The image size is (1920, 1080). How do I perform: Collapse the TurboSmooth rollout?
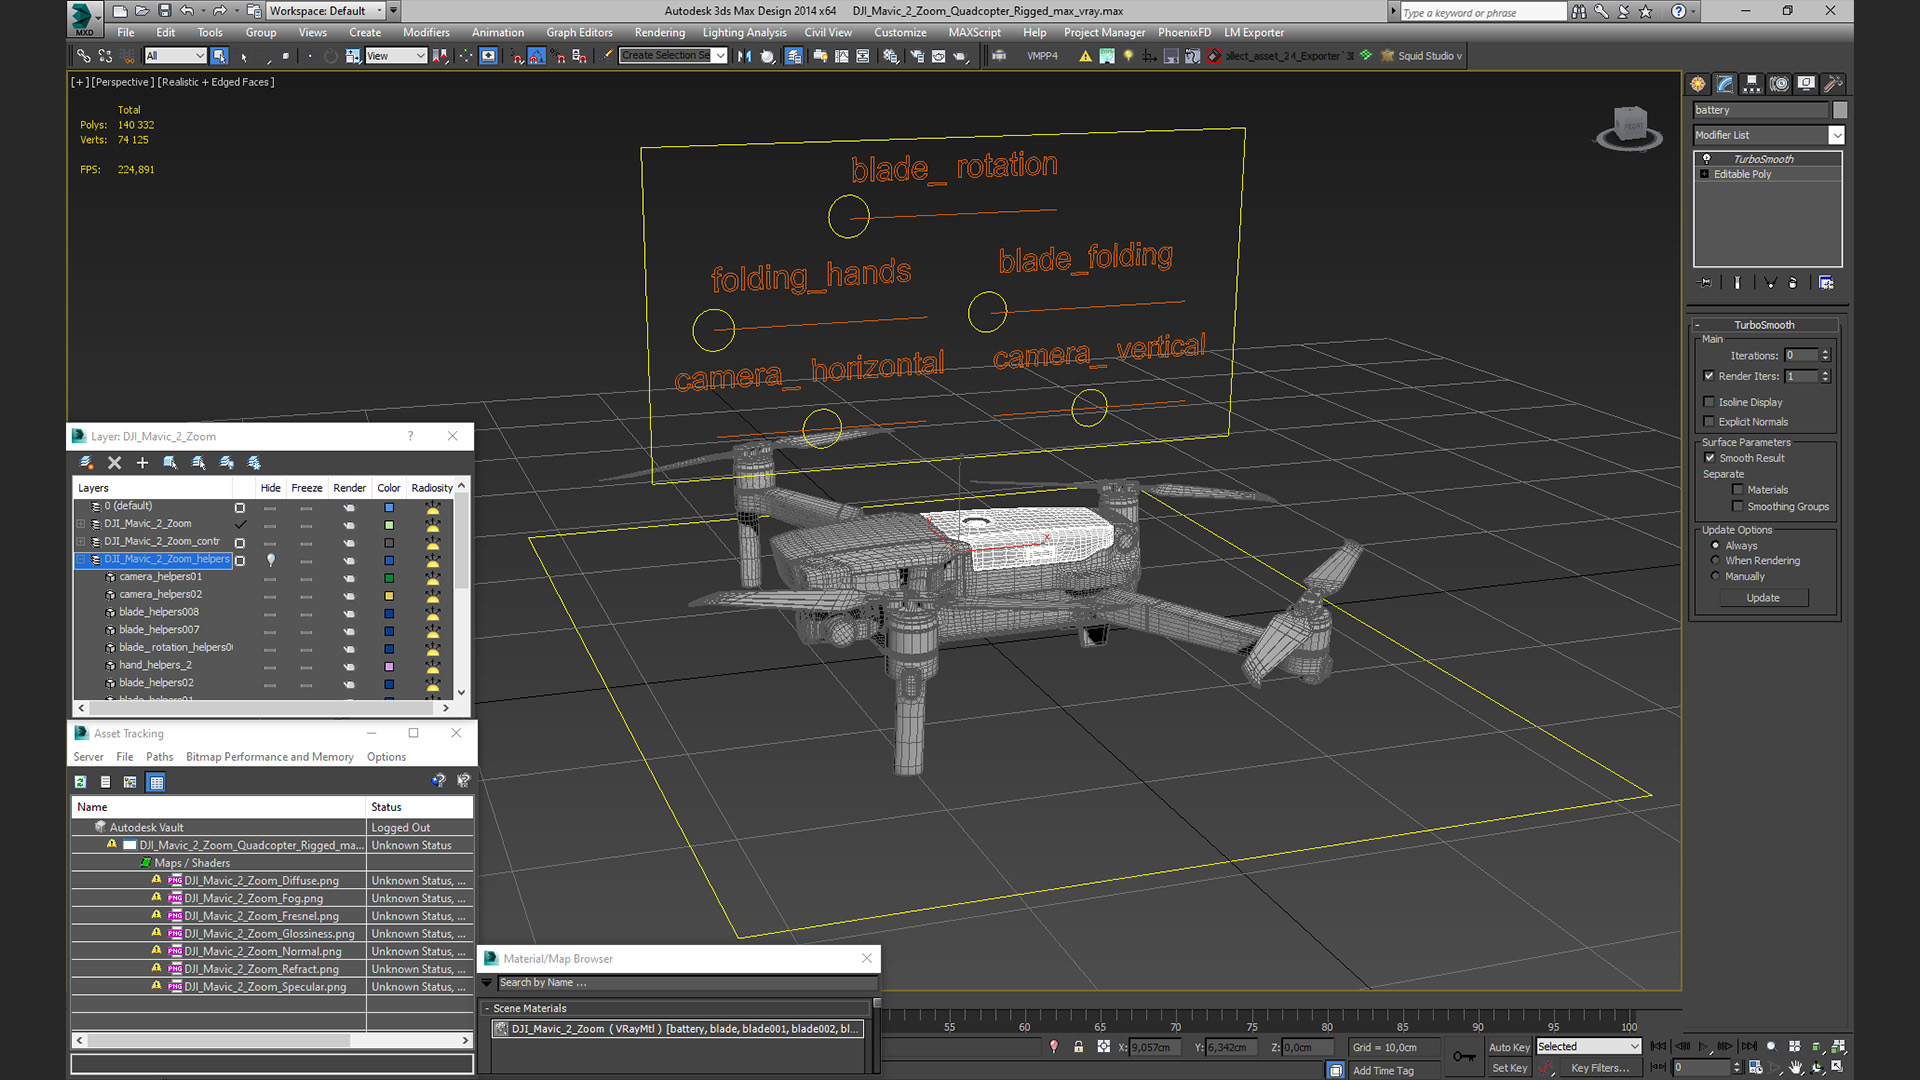pyautogui.click(x=1697, y=325)
